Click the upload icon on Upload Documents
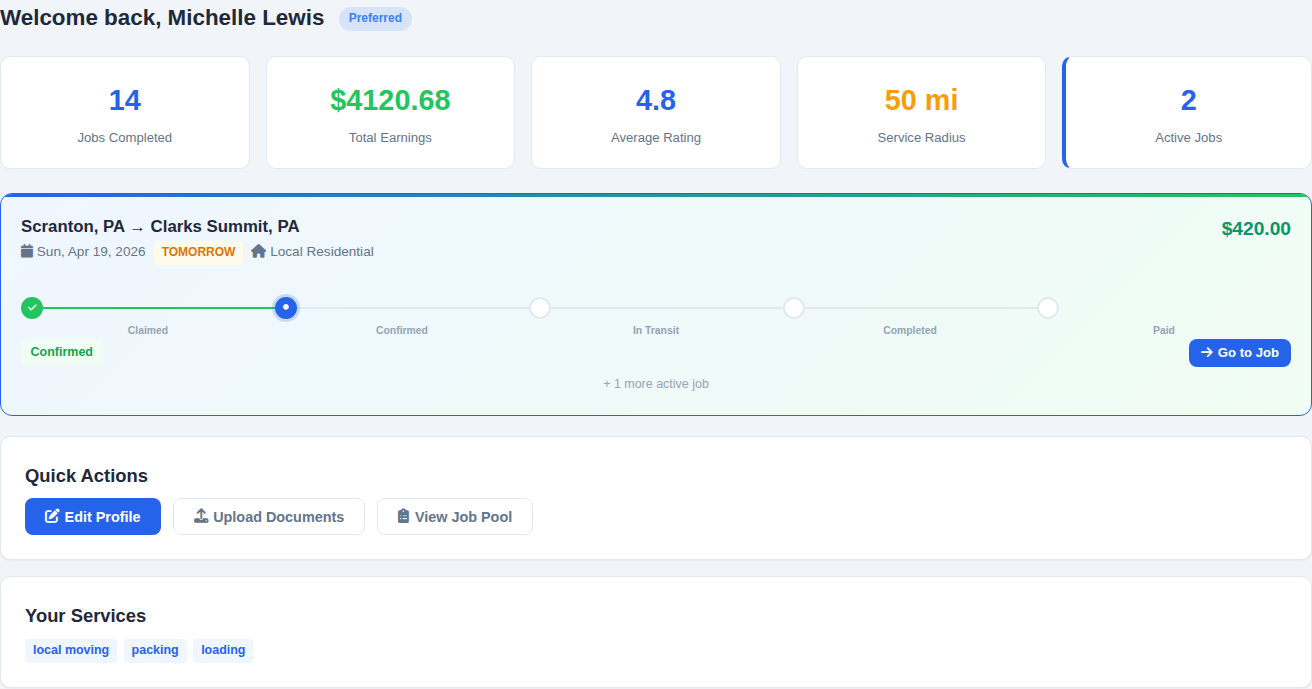 pyautogui.click(x=201, y=516)
